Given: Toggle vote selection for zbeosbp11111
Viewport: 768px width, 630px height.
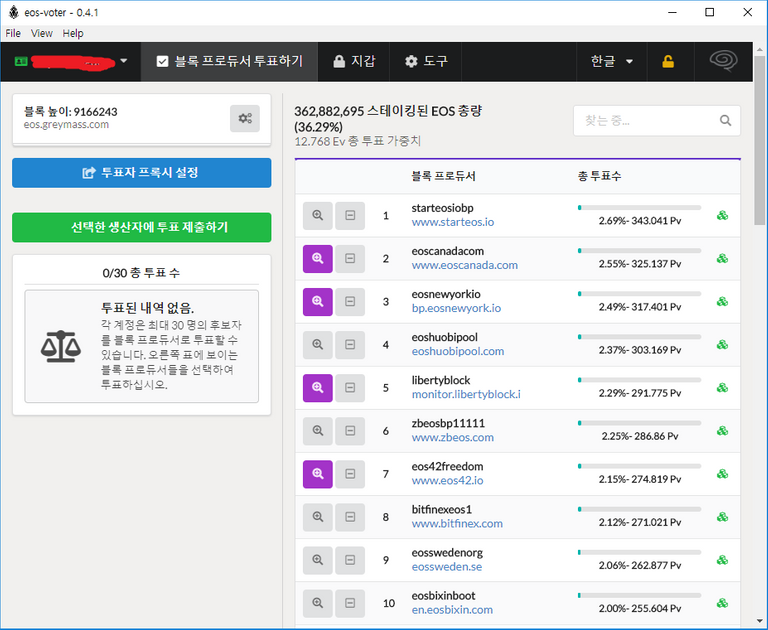Looking at the screenshot, I should coord(350,431).
